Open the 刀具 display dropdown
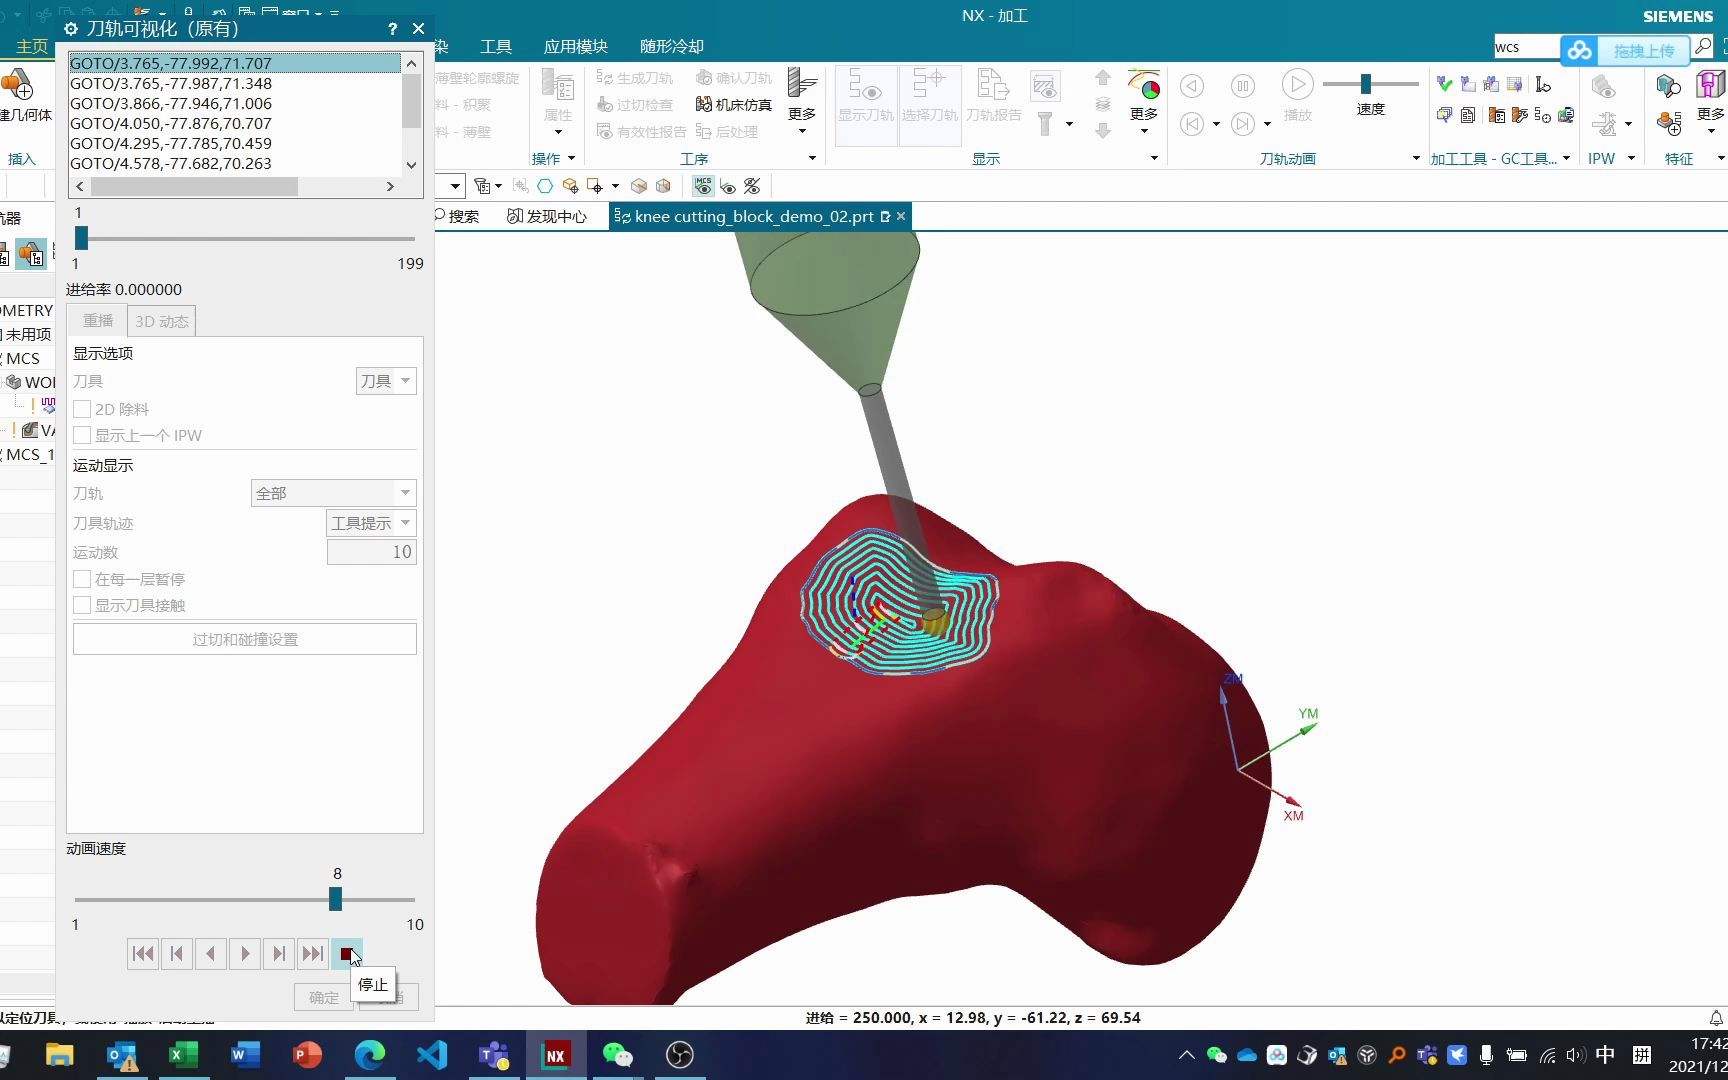The height and width of the screenshot is (1080, 1728). [385, 381]
